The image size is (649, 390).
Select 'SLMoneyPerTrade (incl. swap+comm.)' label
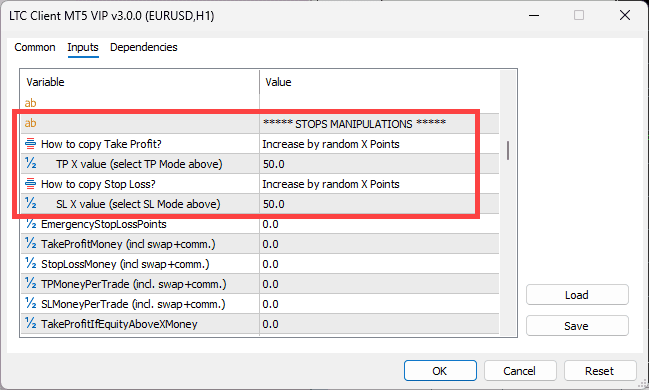(x=133, y=304)
